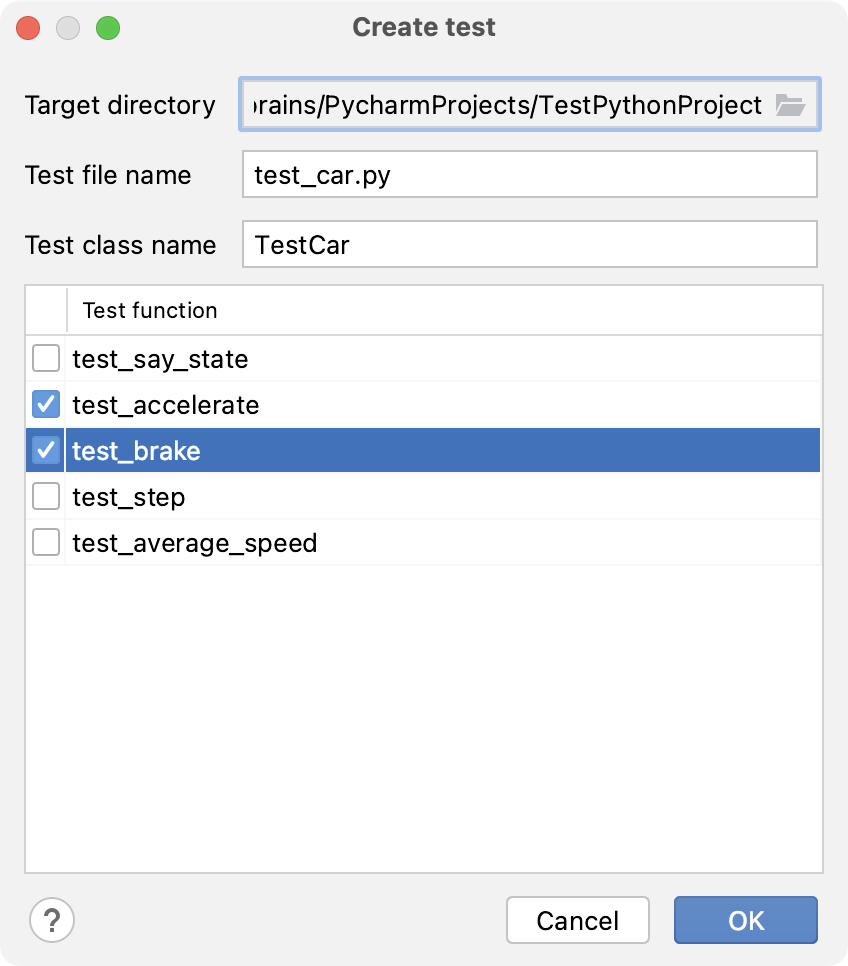Select the highlighted test_brake row
848x966 pixels.
200,450
